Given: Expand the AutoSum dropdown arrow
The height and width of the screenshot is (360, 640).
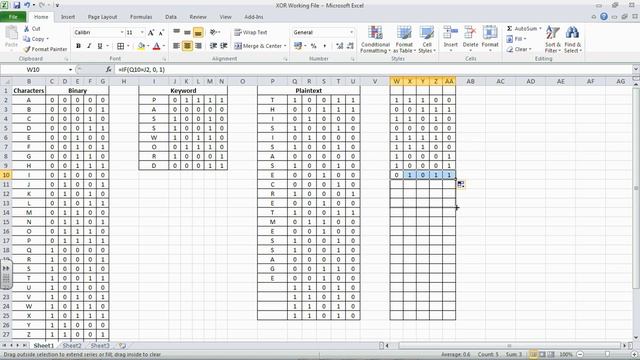Looking at the screenshot, I should 540,29.
